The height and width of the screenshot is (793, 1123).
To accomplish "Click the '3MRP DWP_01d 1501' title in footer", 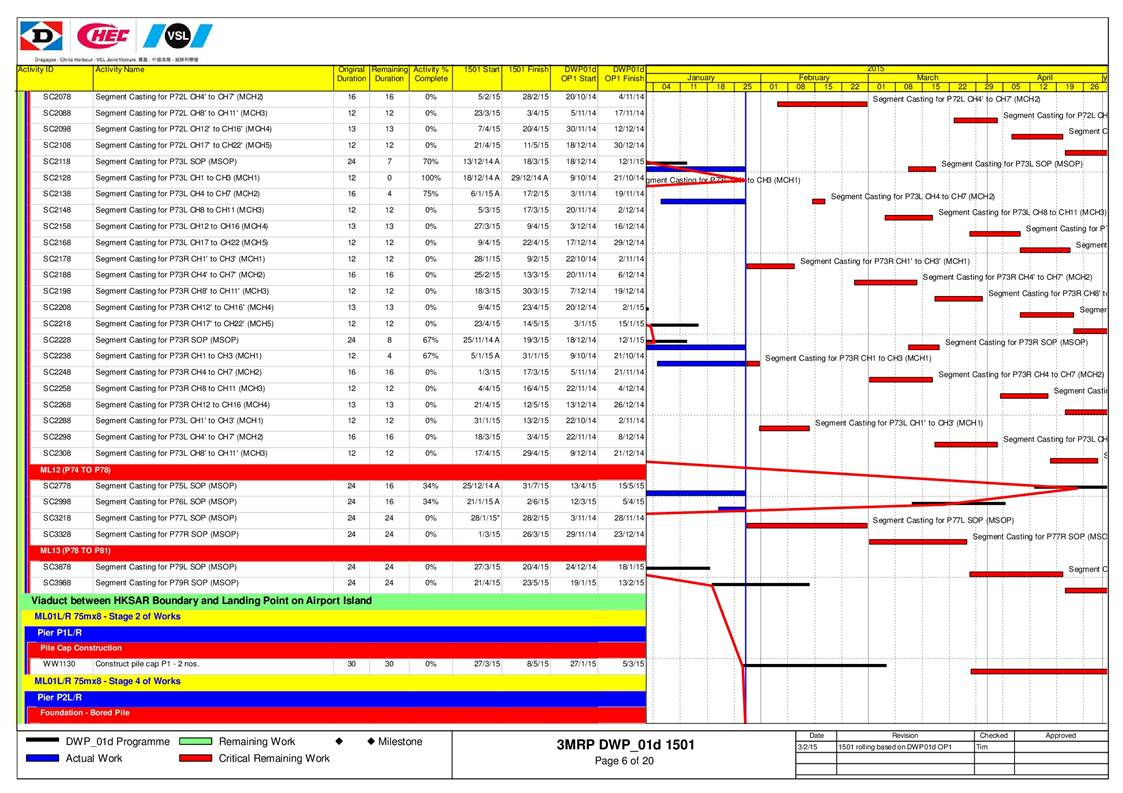I will point(625,744).
